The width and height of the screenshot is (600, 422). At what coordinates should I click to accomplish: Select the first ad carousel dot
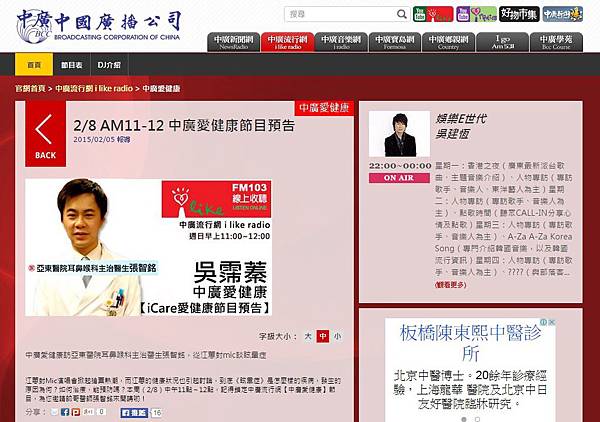coord(464,419)
